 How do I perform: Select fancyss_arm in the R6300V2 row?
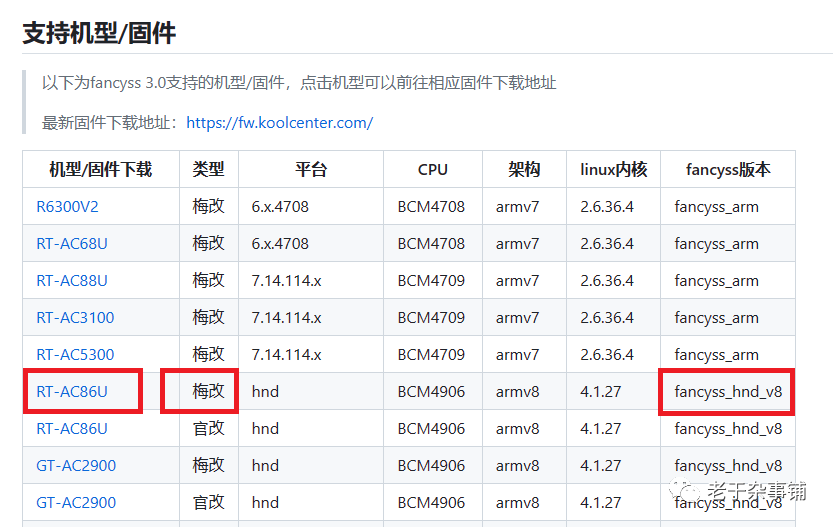716,207
